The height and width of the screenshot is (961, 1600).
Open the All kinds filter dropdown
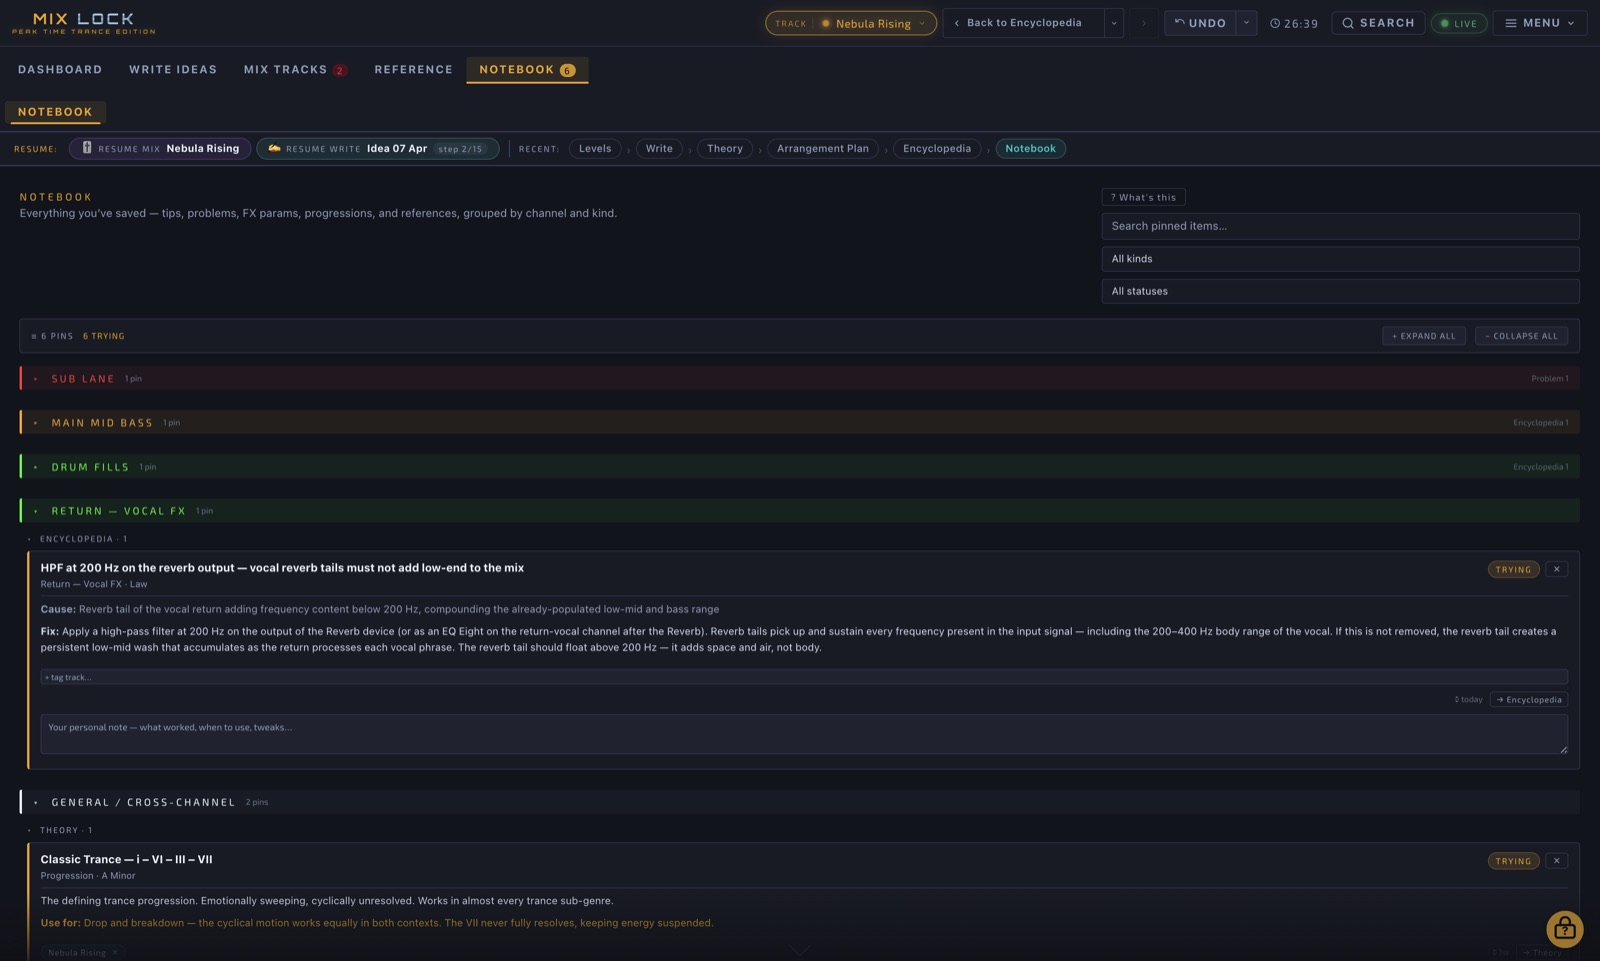1340,259
